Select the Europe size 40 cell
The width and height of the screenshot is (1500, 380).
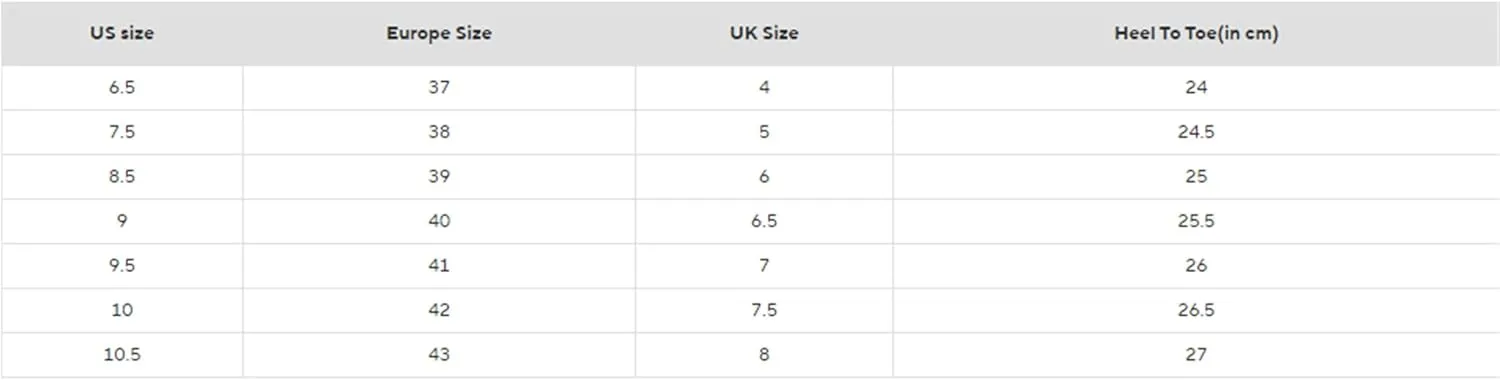pos(439,221)
